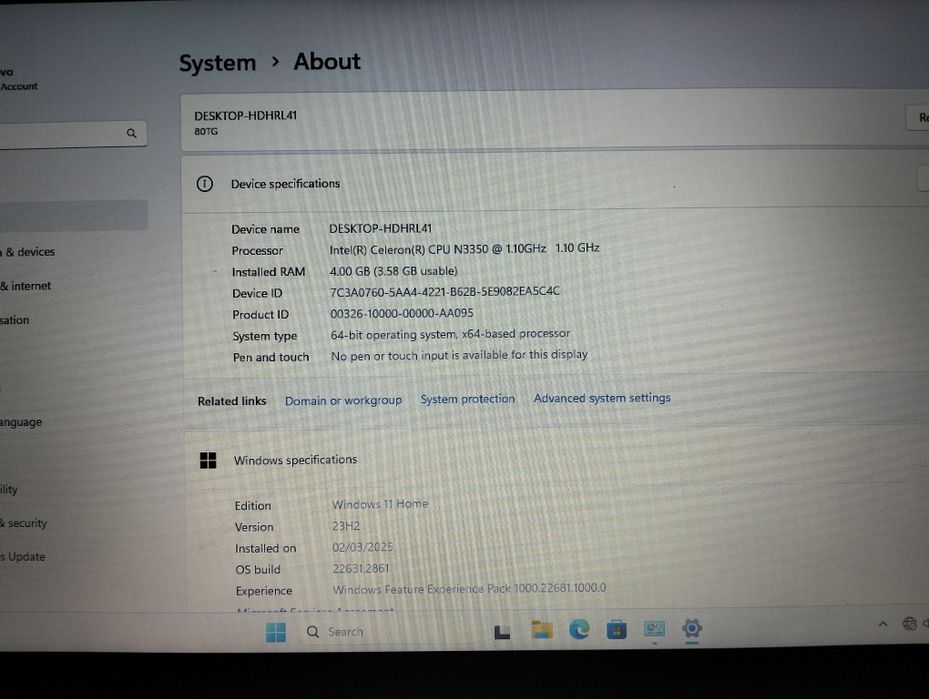Open Microsoft Edge from the taskbar
The width and height of the screenshot is (929, 699).
(x=579, y=629)
